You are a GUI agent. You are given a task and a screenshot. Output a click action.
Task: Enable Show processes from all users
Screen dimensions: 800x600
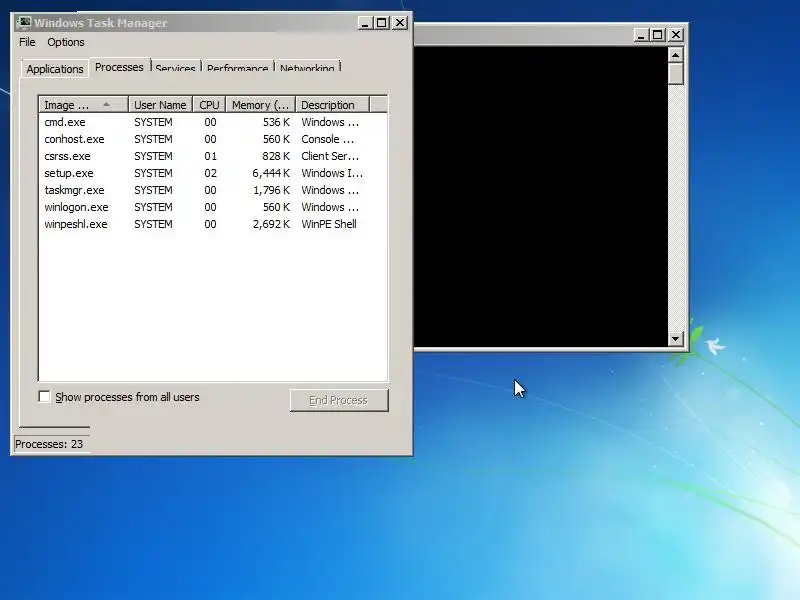(44, 396)
